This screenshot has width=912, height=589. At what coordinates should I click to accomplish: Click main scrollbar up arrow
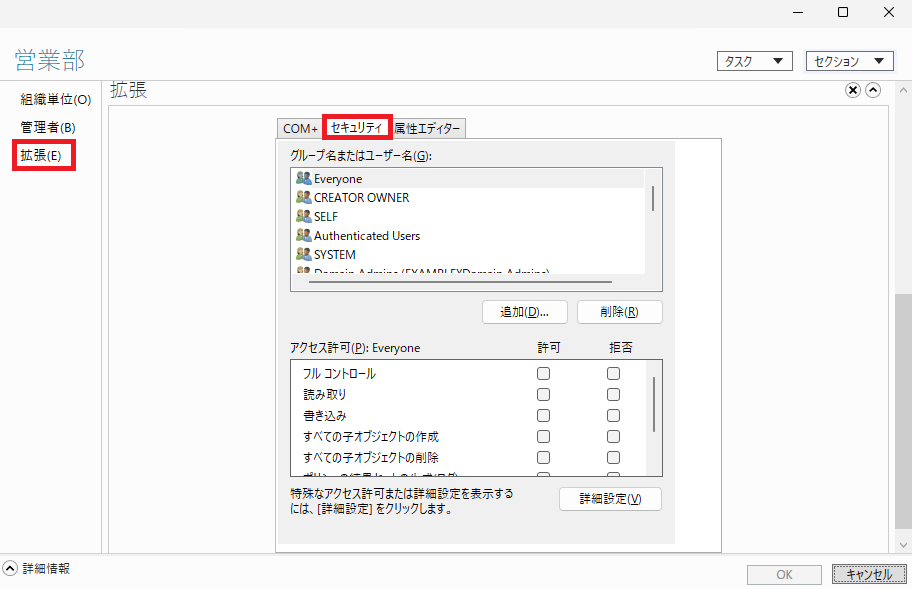pyautogui.click(x=903, y=90)
